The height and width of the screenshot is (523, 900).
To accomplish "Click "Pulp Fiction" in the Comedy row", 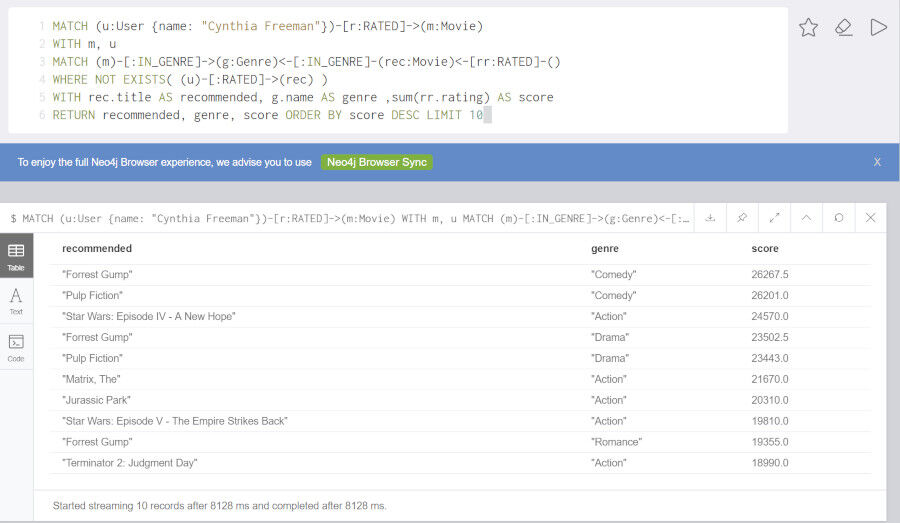I will [x=92, y=296].
